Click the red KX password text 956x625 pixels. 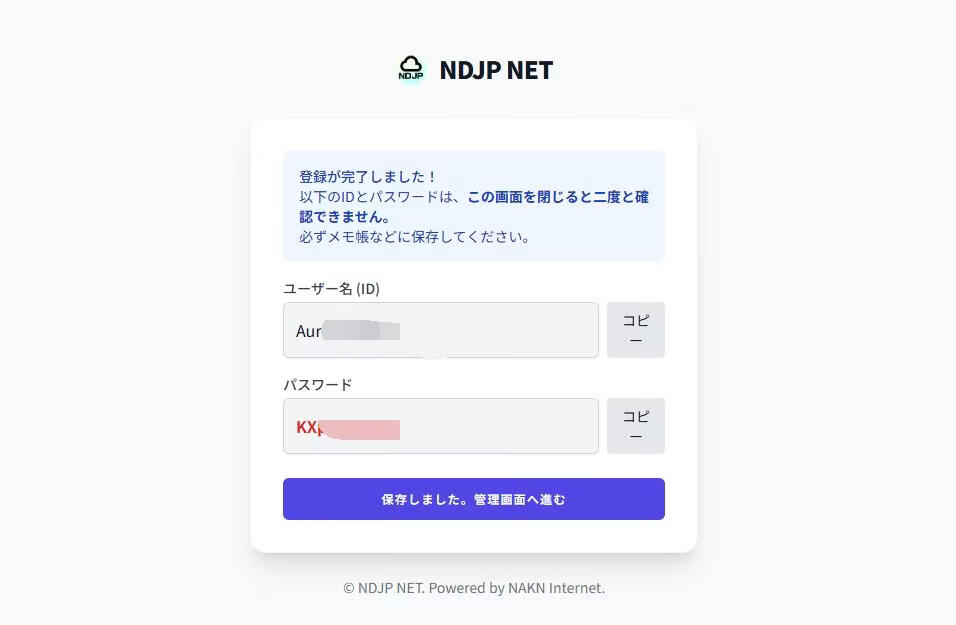coord(308,427)
